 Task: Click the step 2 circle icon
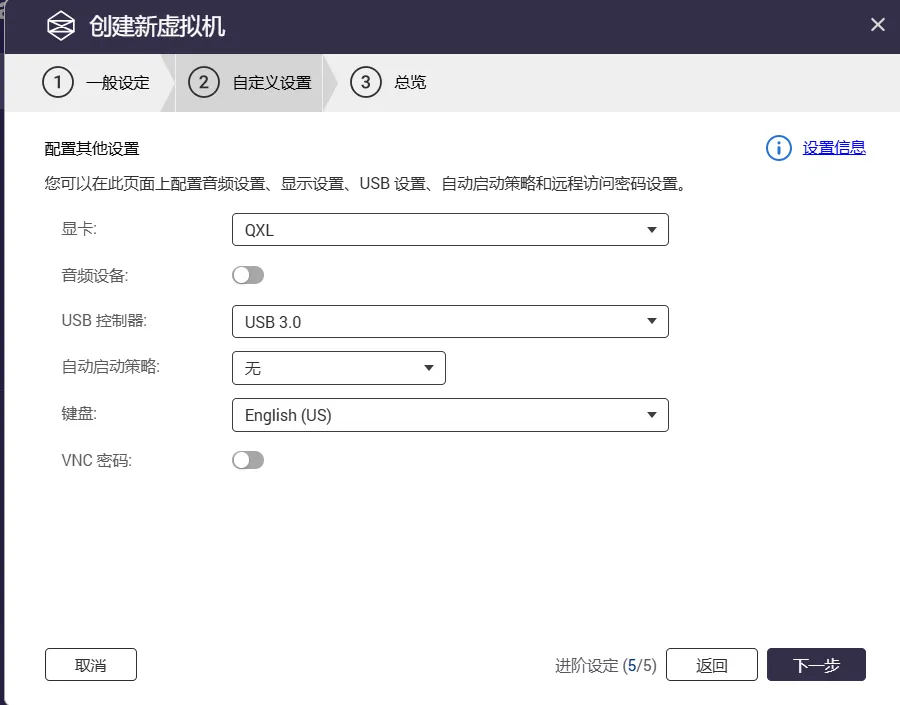click(x=204, y=82)
